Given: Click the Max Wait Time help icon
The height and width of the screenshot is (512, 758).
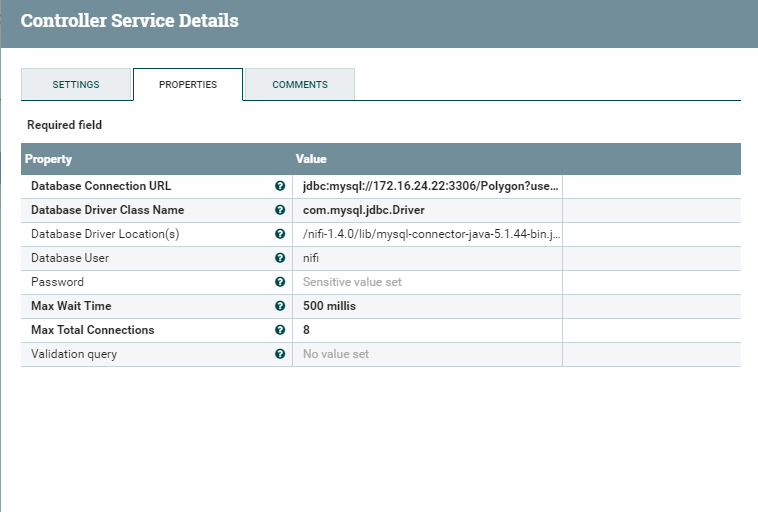Looking at the screenshot, I should pyautogui.click(x=280, y=306).
